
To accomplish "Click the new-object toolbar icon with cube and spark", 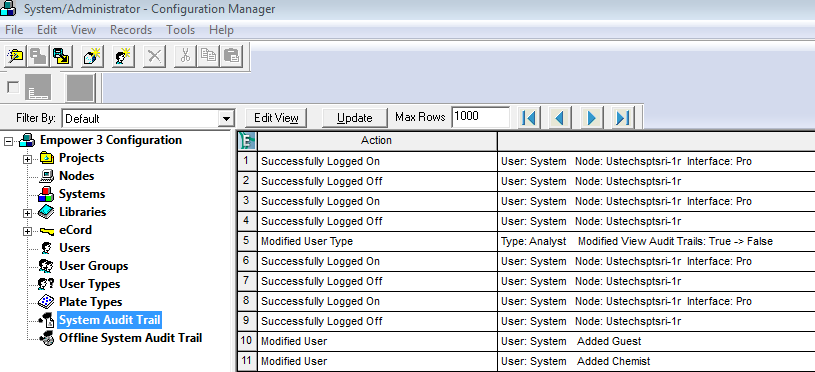I will pos(93,56).
